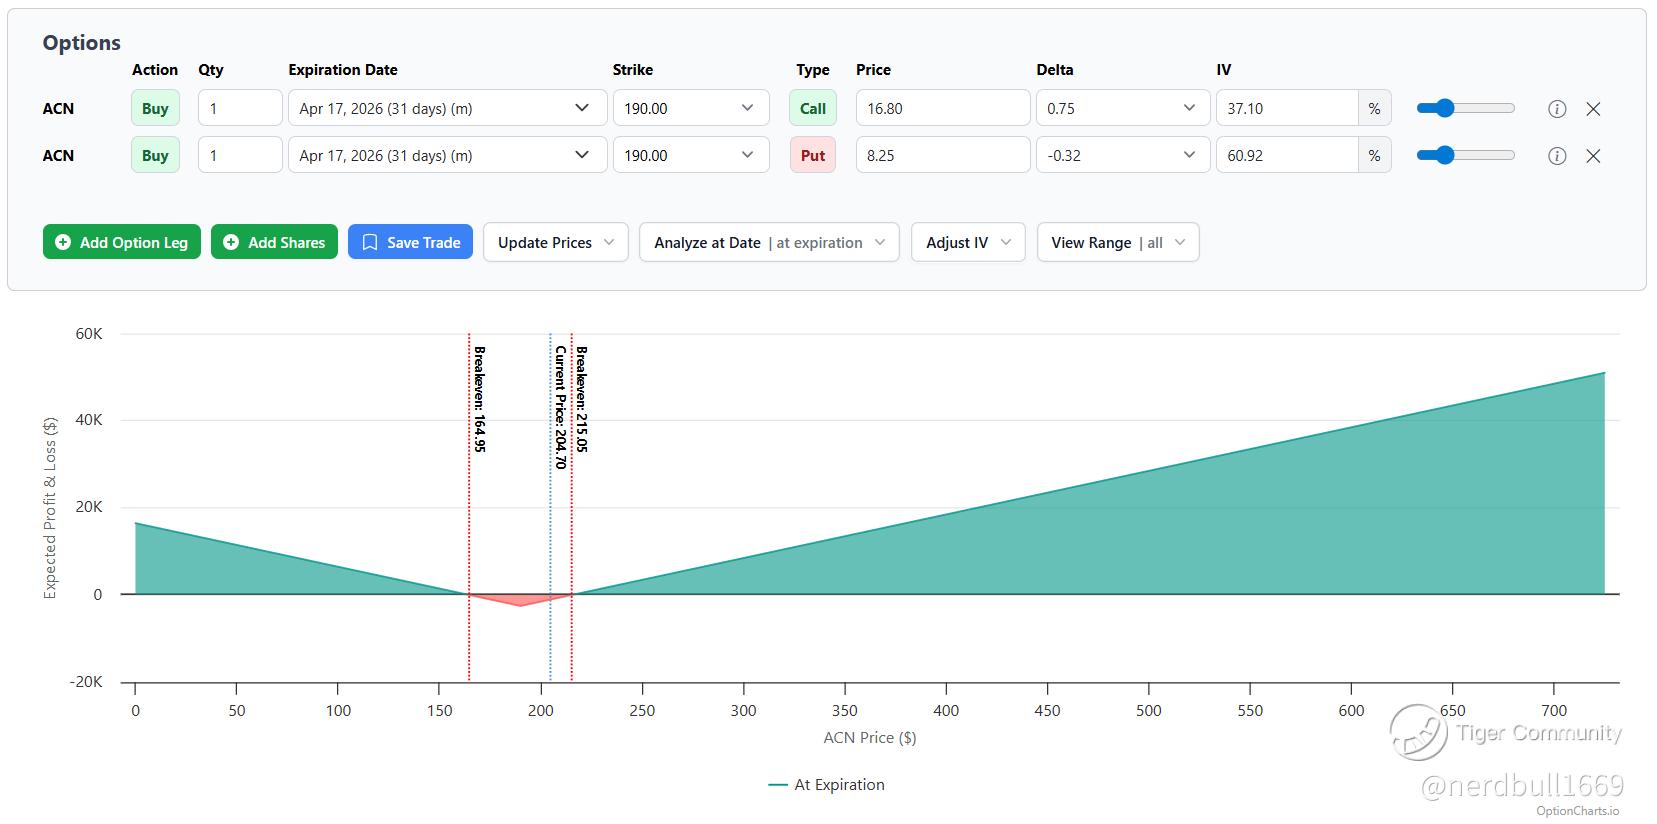This screenshot has height=824, width=1657.
Task: Toggle the Buy action on Put row
Action: click(x=155, y=156)
